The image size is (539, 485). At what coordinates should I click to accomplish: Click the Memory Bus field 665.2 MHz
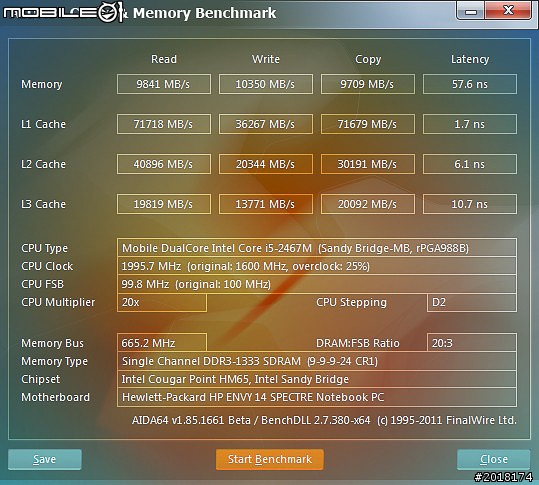point(162,343)
